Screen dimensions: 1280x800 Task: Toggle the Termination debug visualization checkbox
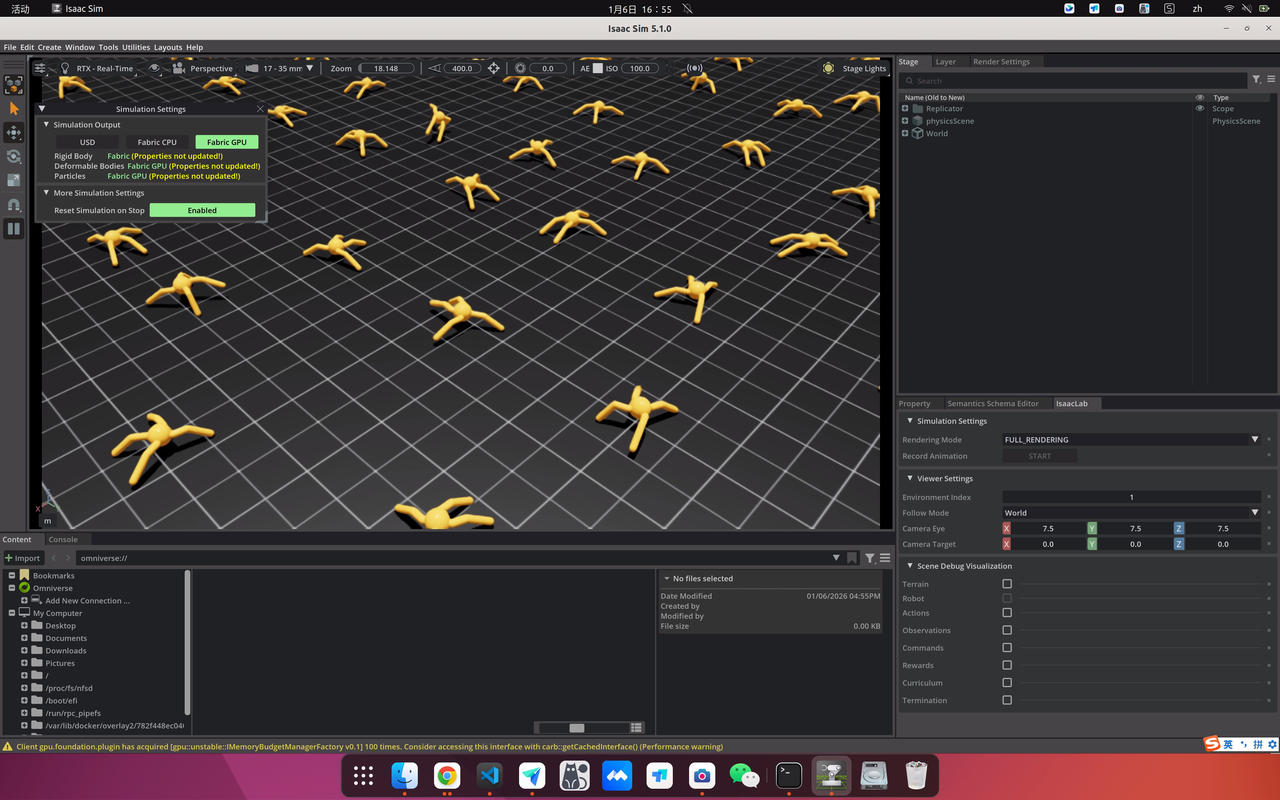(1007, 700)
